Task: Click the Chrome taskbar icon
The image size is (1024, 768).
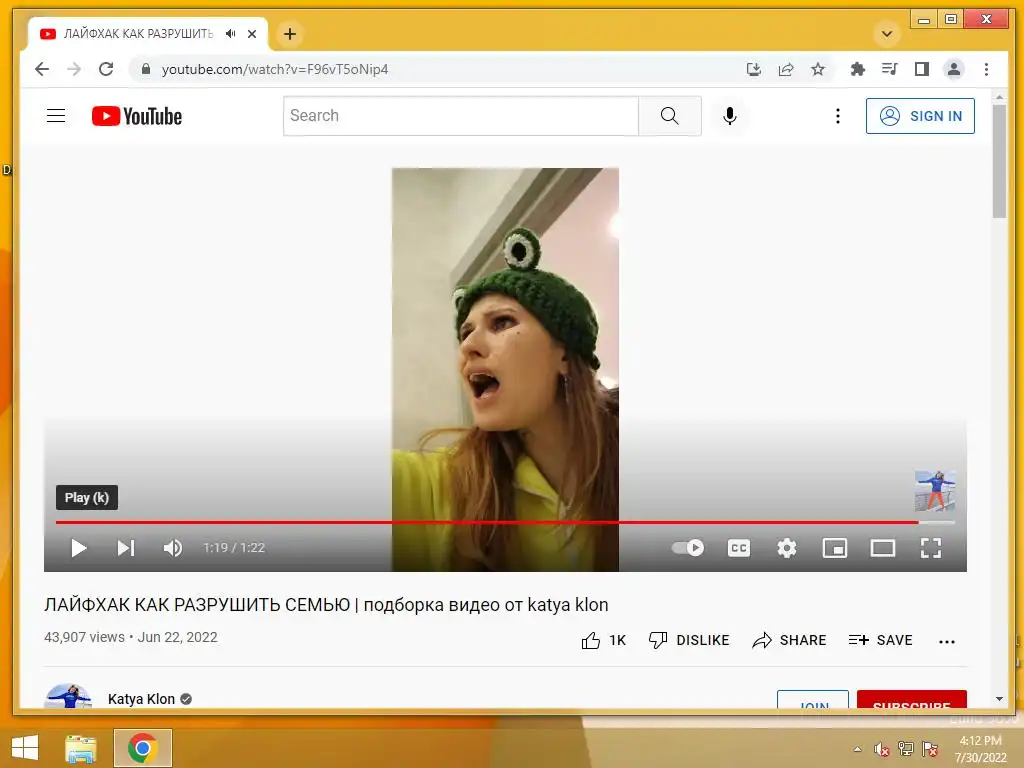Action: (142, 748)
